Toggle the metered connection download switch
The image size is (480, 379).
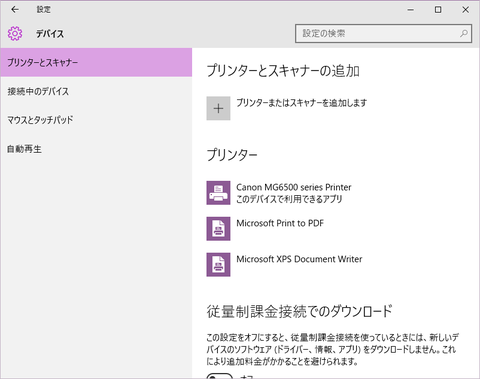pos(219,377)
